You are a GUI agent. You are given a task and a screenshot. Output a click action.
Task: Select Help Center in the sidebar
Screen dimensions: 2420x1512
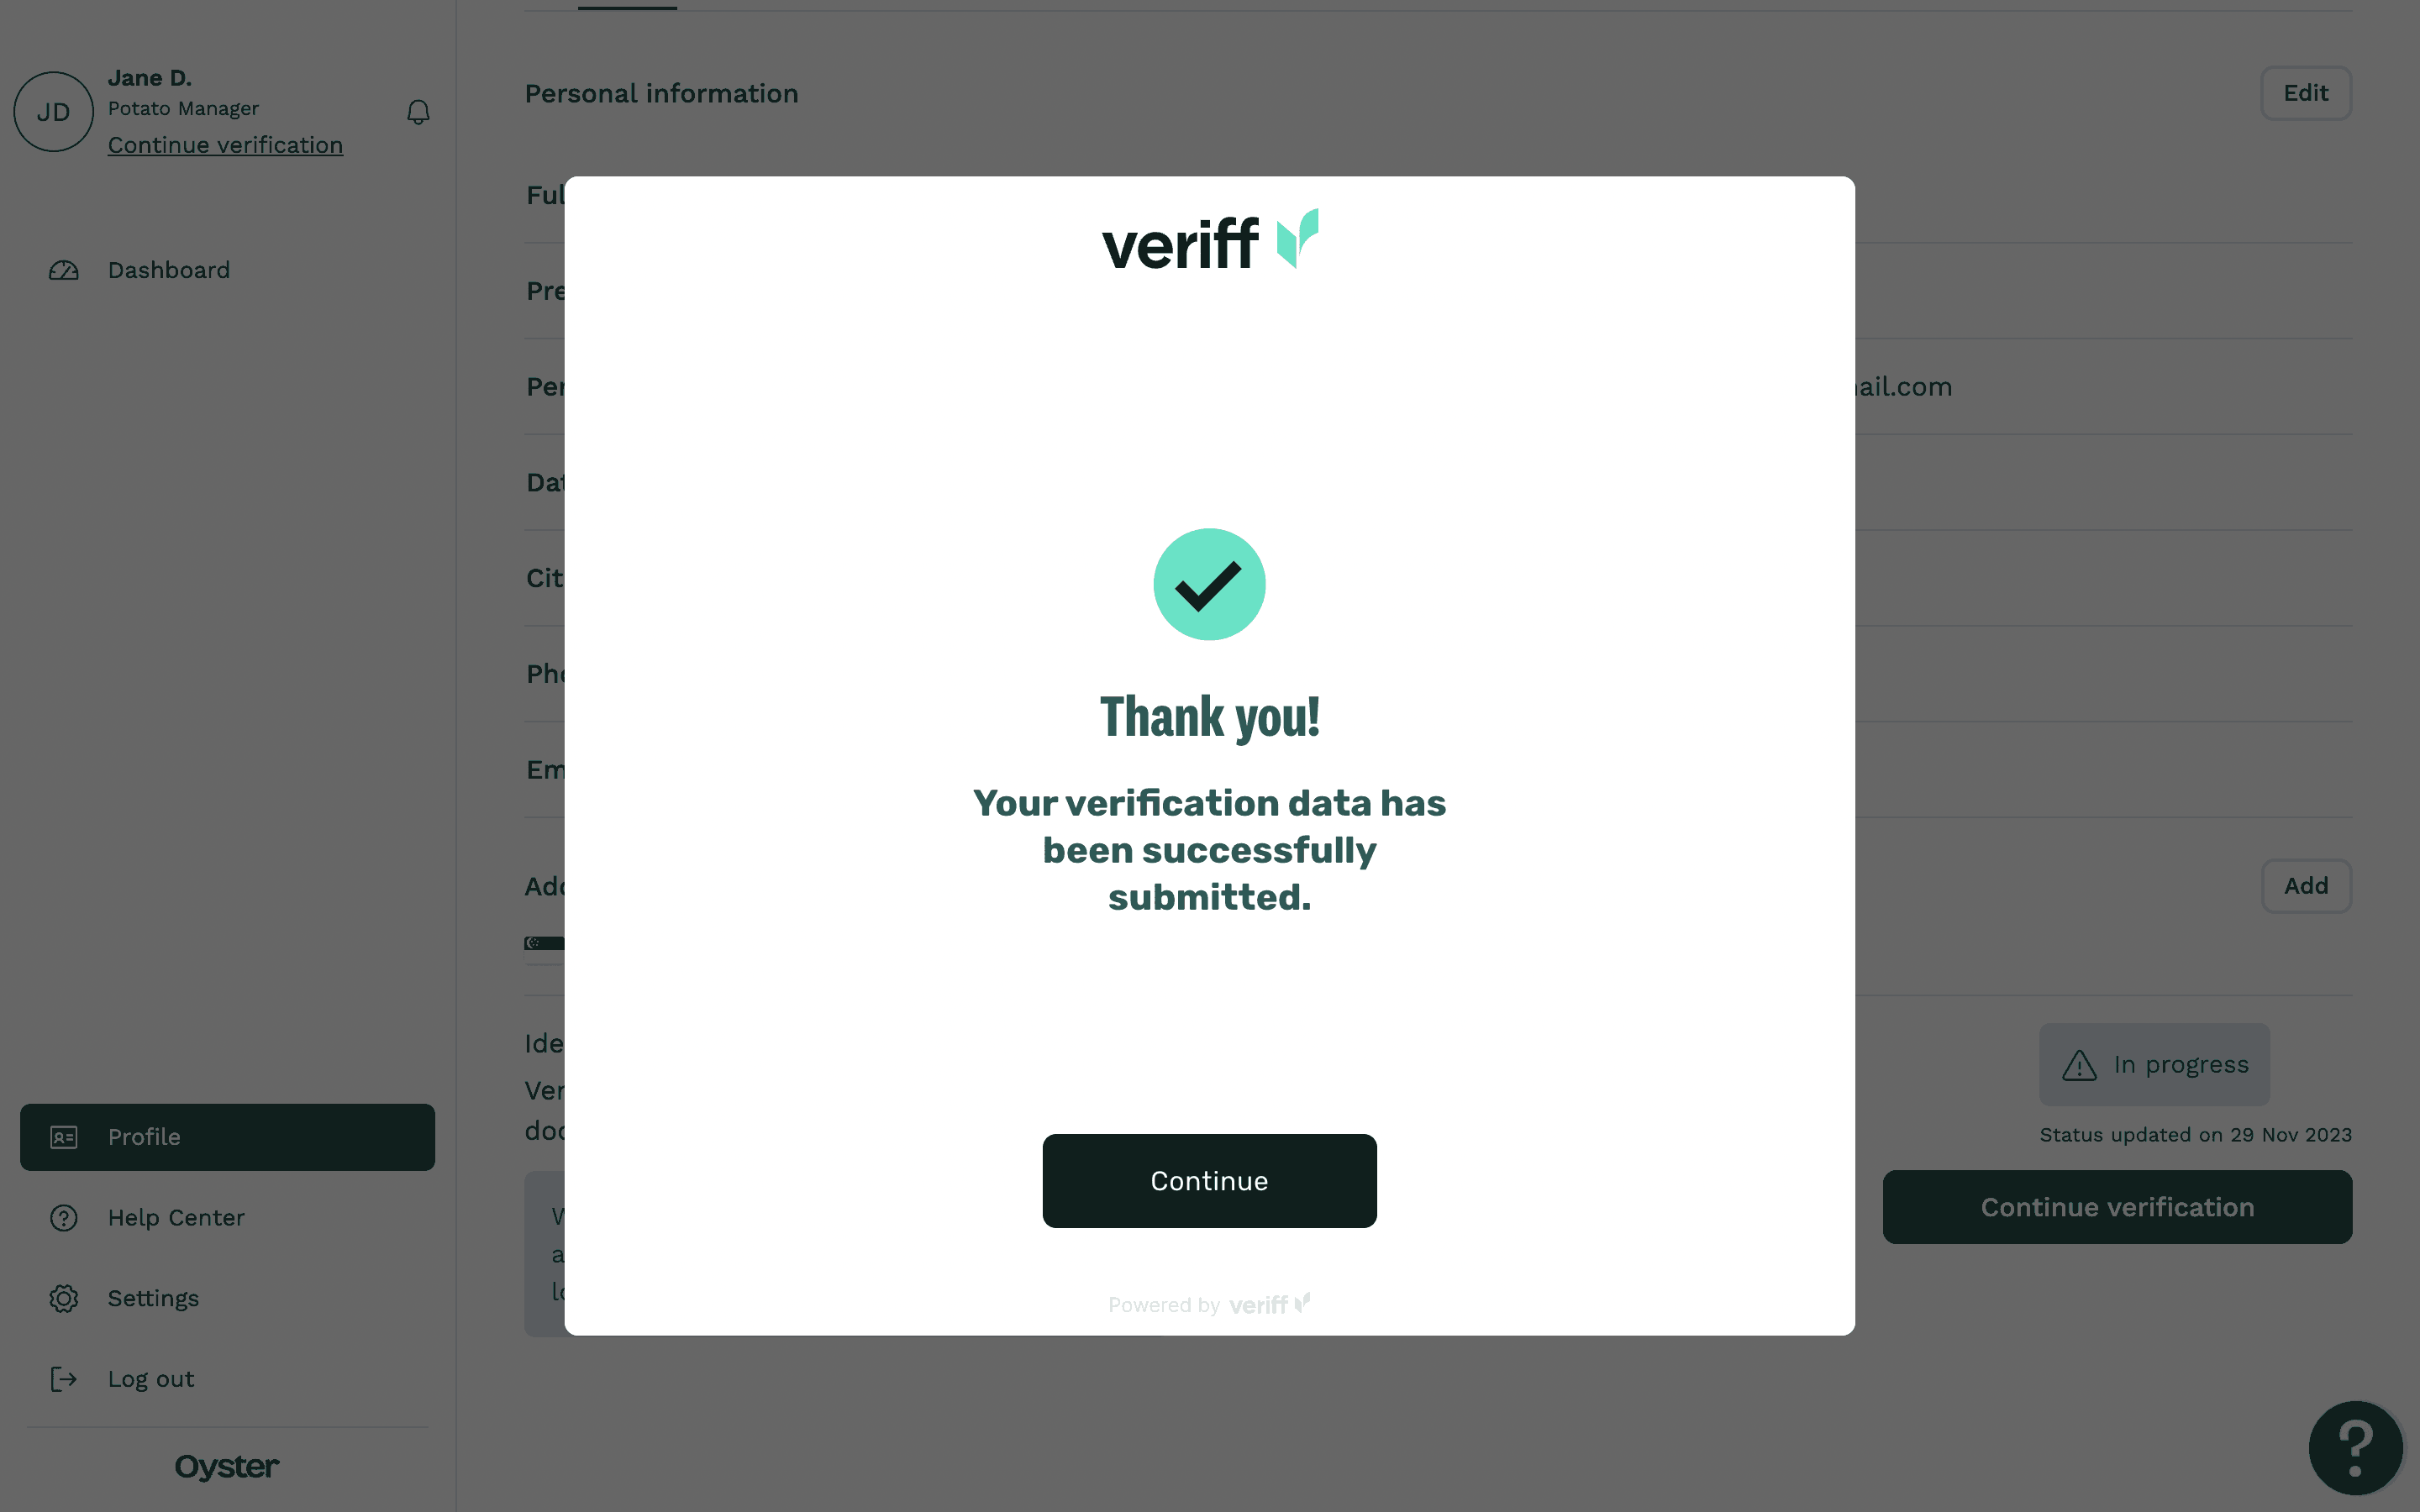click(176, 1218)
